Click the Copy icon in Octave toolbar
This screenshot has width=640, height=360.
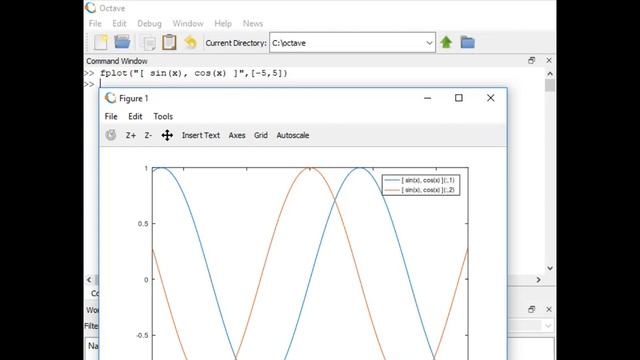click(x=148, y=43)
